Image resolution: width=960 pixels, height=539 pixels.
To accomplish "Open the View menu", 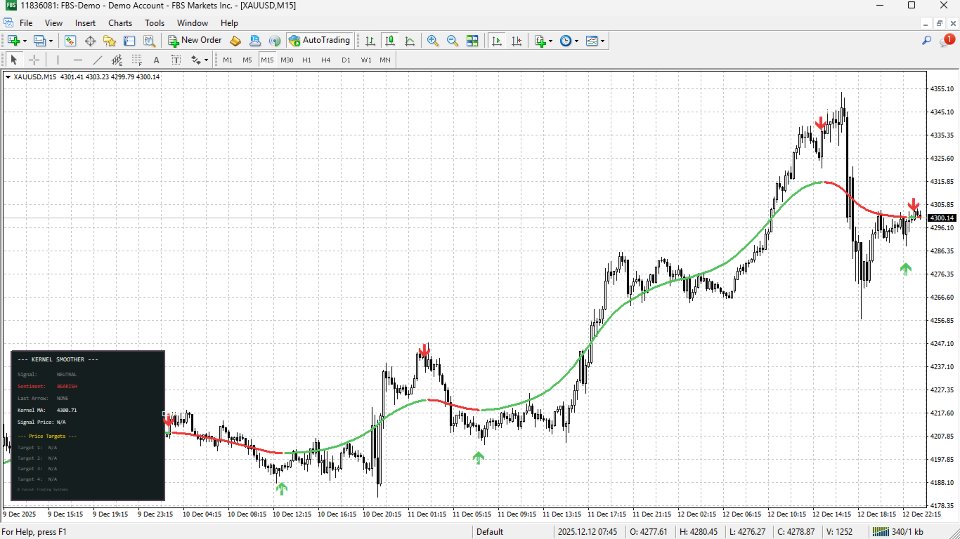I will coord(53,23).
